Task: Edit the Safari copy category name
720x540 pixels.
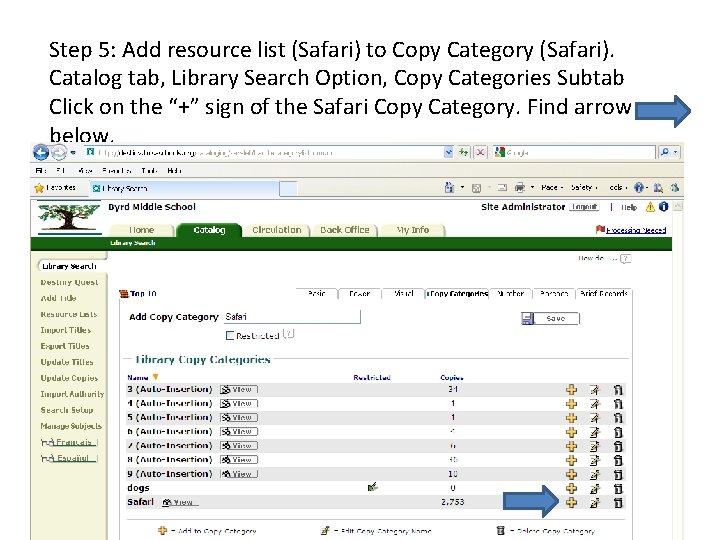Action: pos(595,502)
